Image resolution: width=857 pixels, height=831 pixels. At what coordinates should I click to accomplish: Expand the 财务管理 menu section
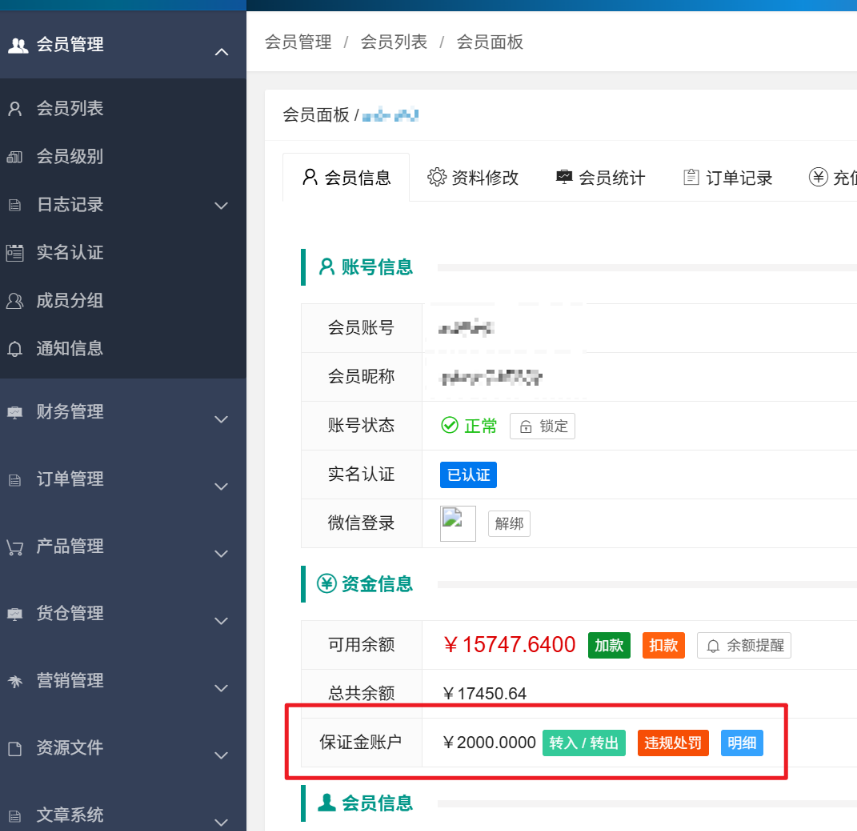click(x=222, y=419)
